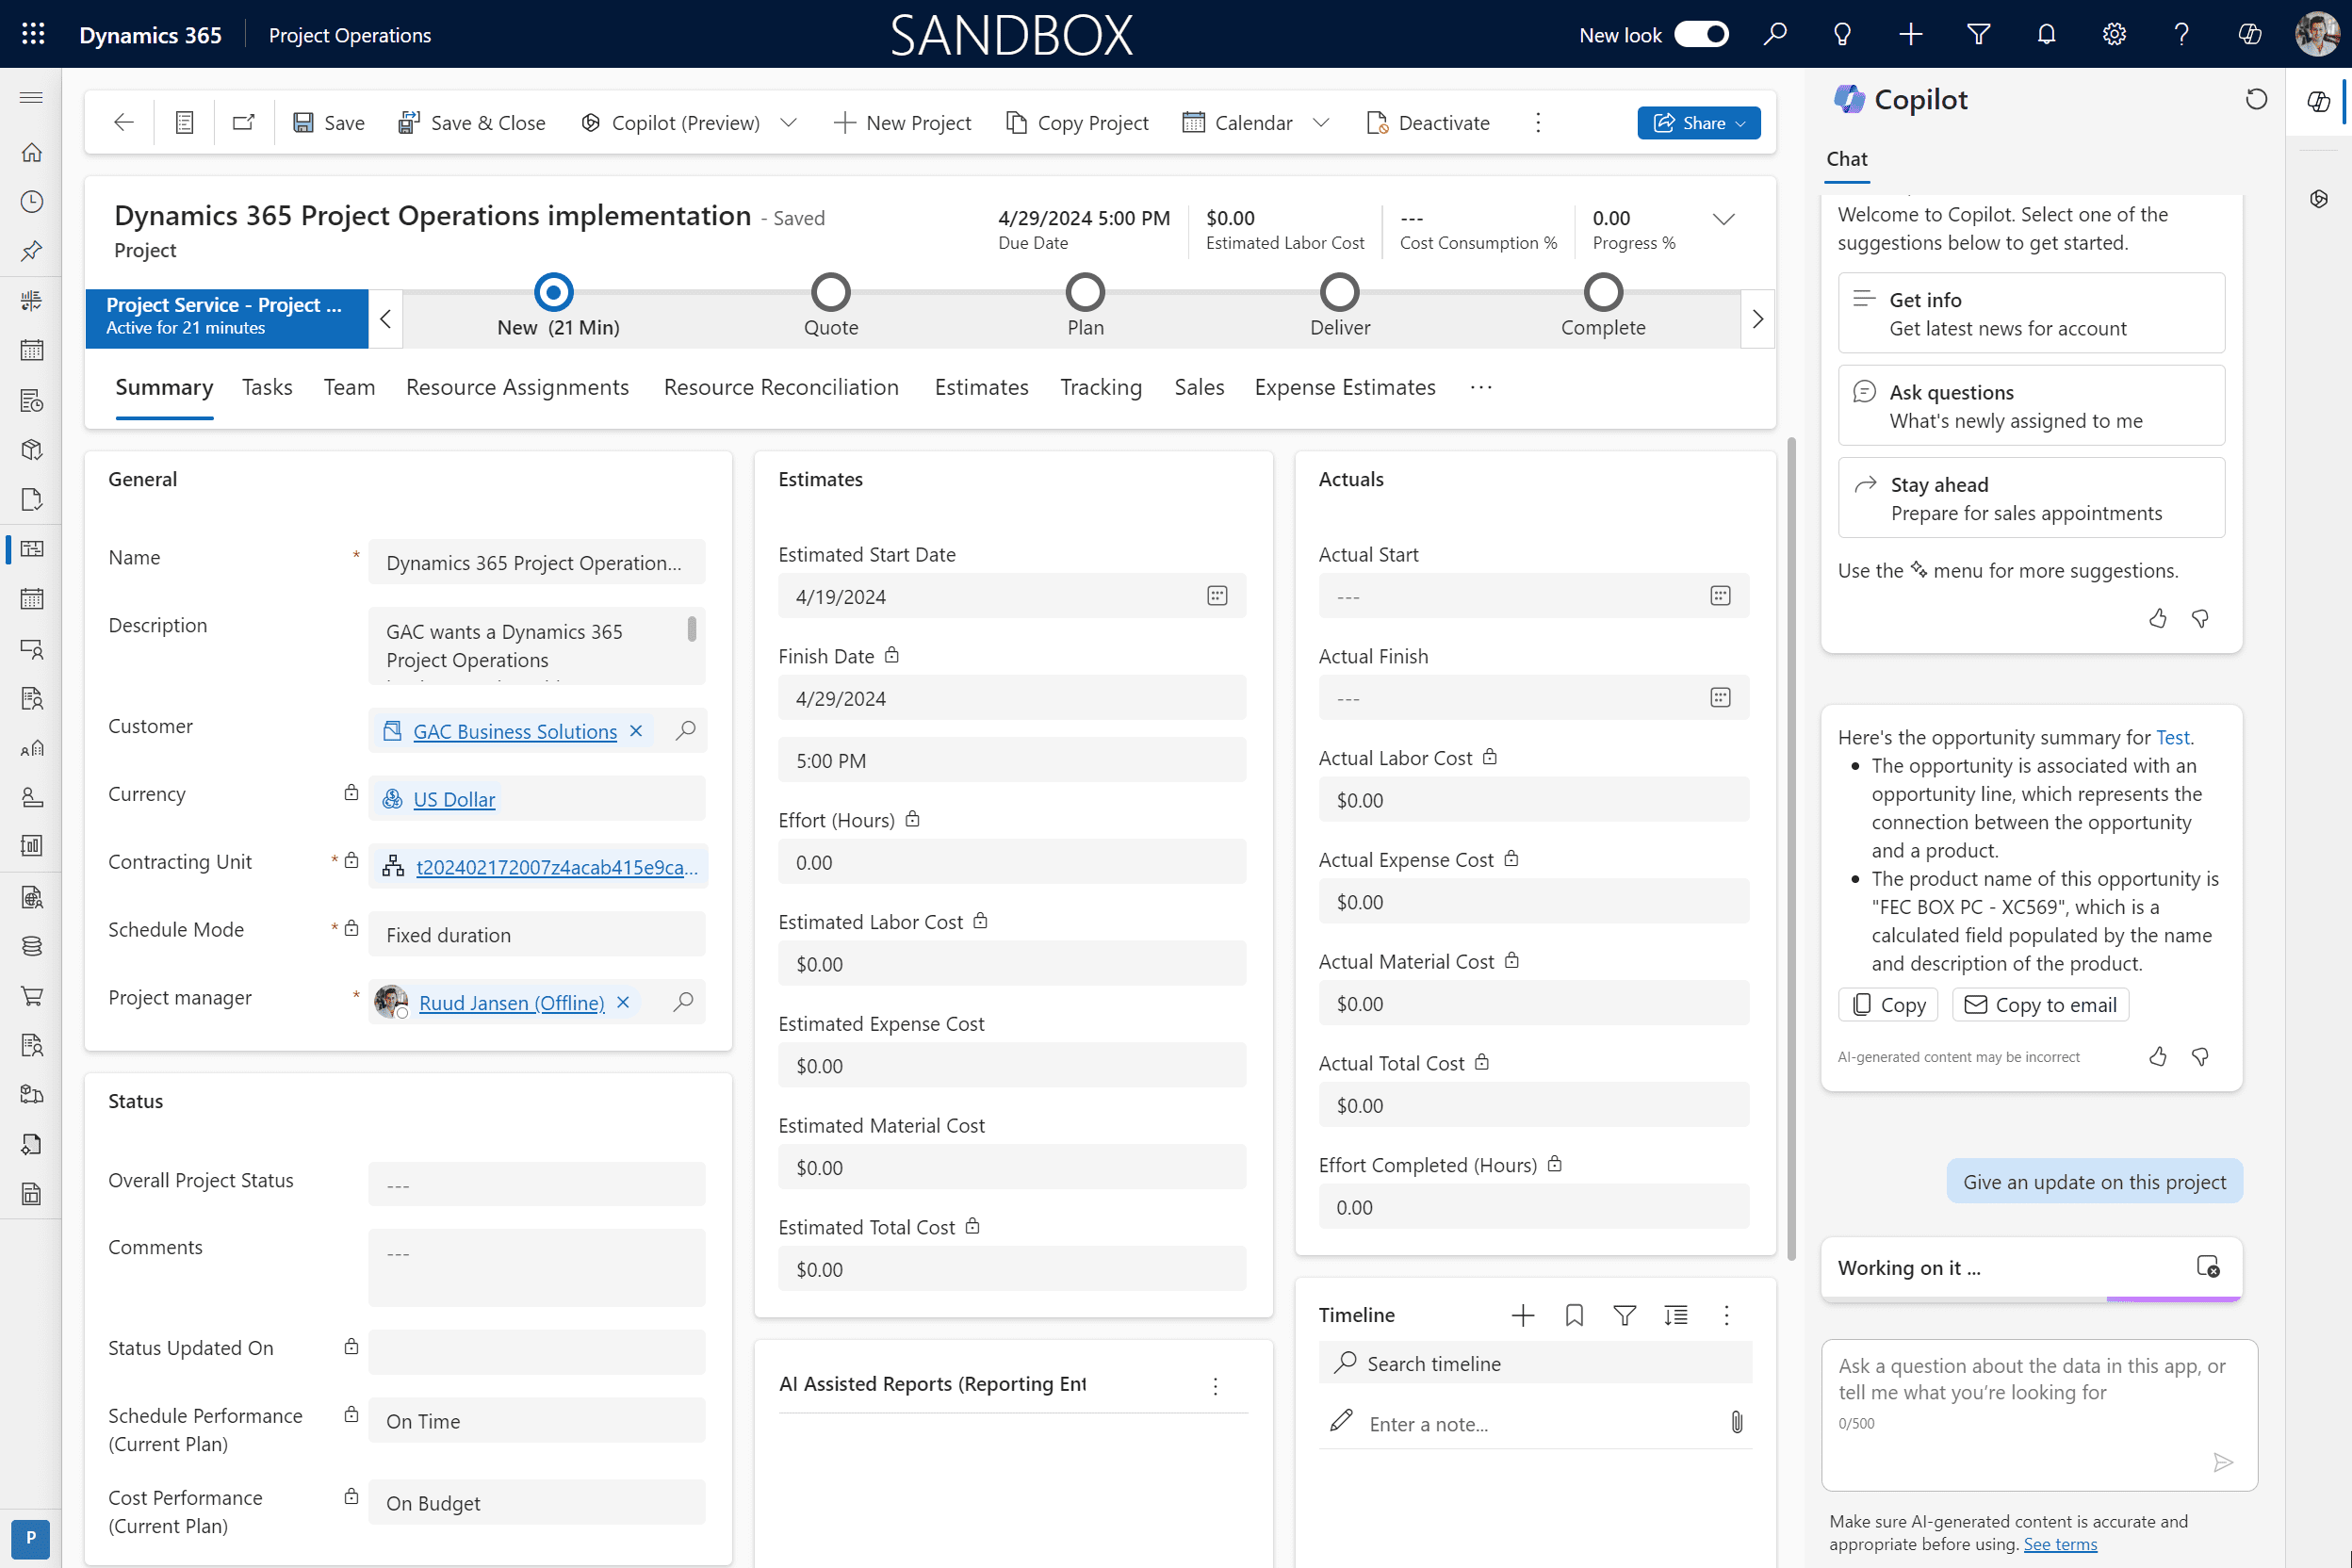
Task: Open the See terms link
Action: tap(2060, 1544)
